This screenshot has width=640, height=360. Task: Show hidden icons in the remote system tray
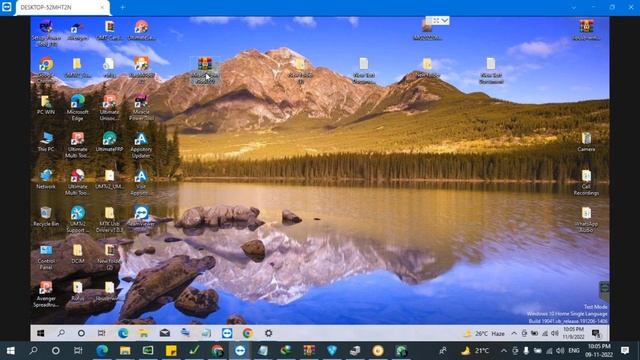pos(514,333)
